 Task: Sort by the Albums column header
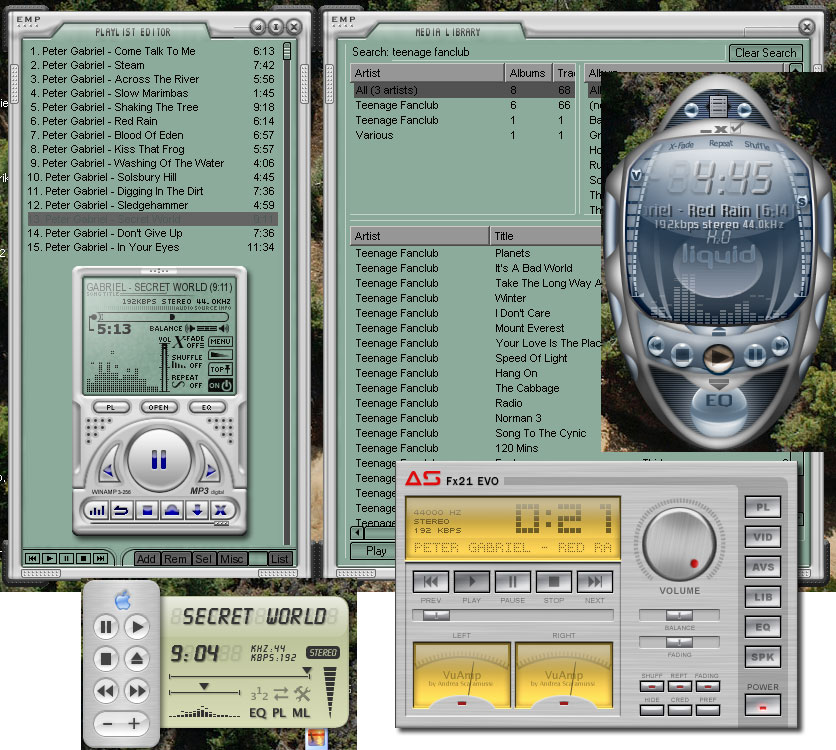point(528,73)
